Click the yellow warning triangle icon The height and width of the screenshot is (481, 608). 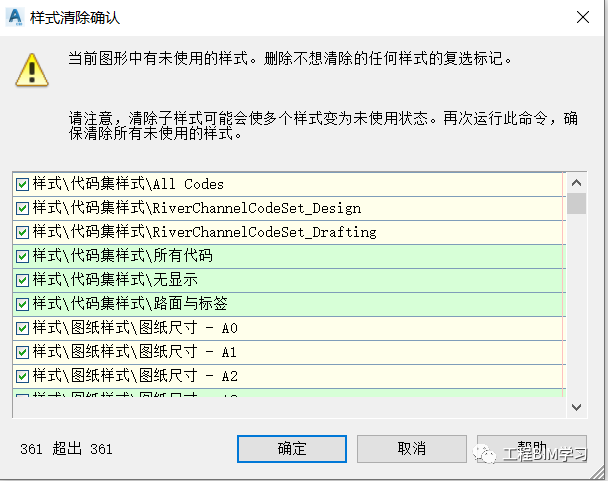32,70
